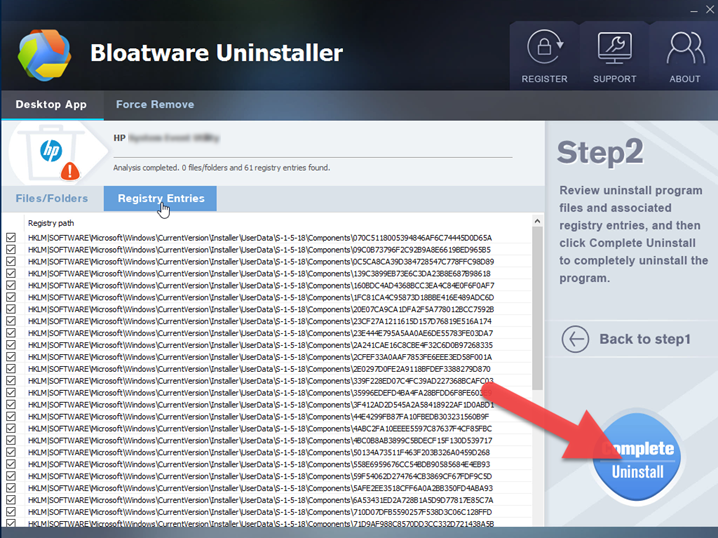The image size is (718, 538).
Task: Toggle checkbox for entry 0C5CA8CA39D384728547C778FFC98D89
Action: [11, 261]
